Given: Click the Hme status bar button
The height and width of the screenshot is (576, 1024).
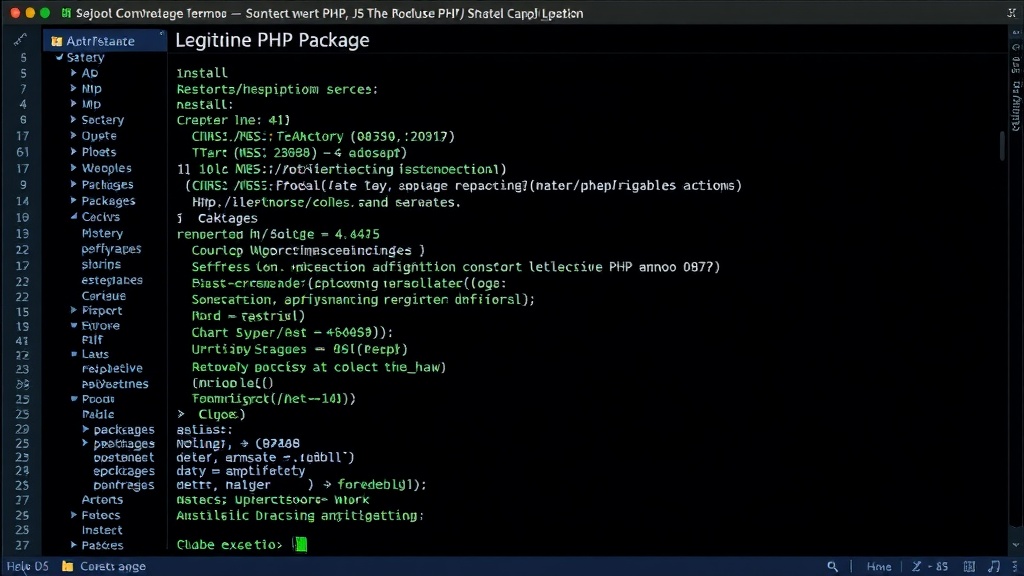Looking at the screenshot, I should click(x=878, y=566).
